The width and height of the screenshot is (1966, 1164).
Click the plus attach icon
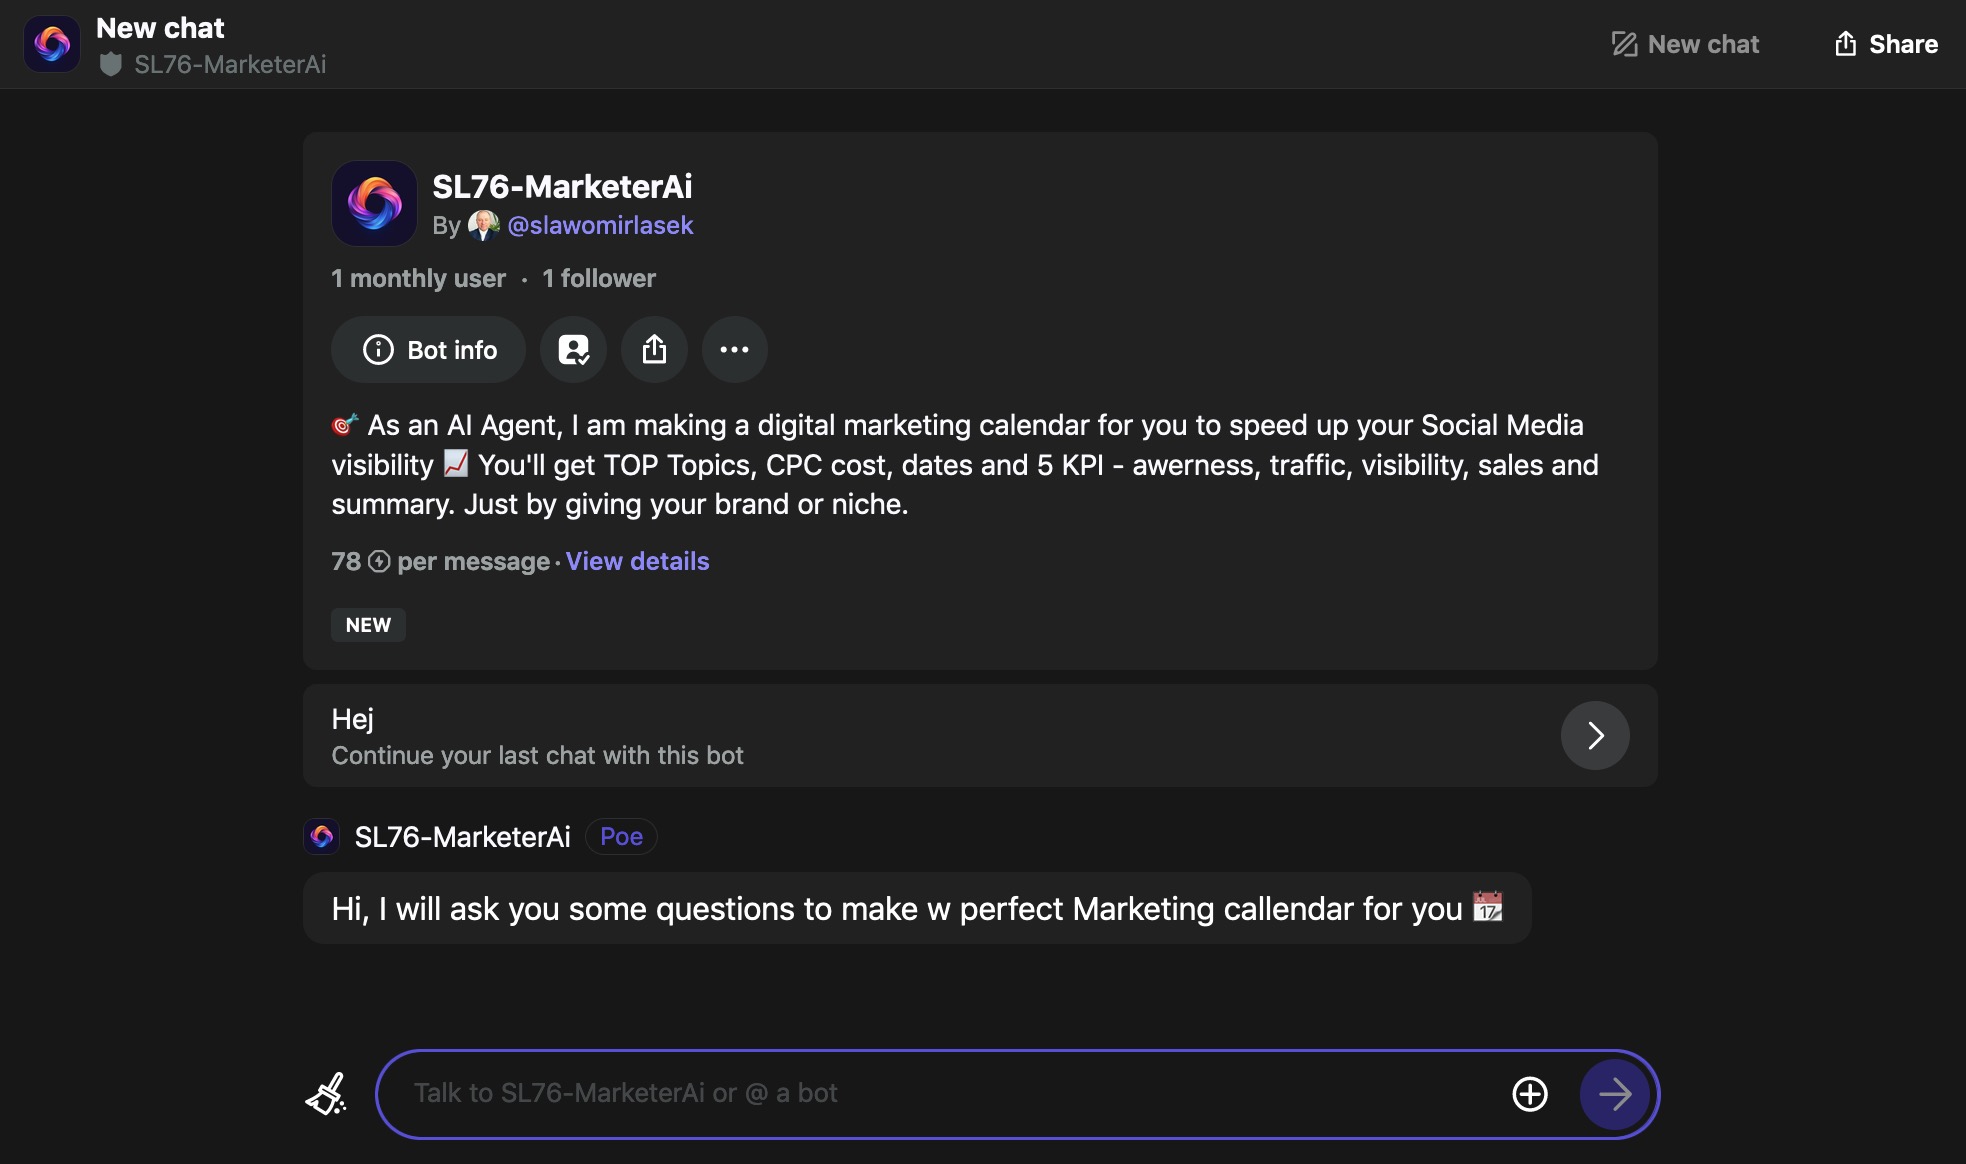(1530, 1094)
